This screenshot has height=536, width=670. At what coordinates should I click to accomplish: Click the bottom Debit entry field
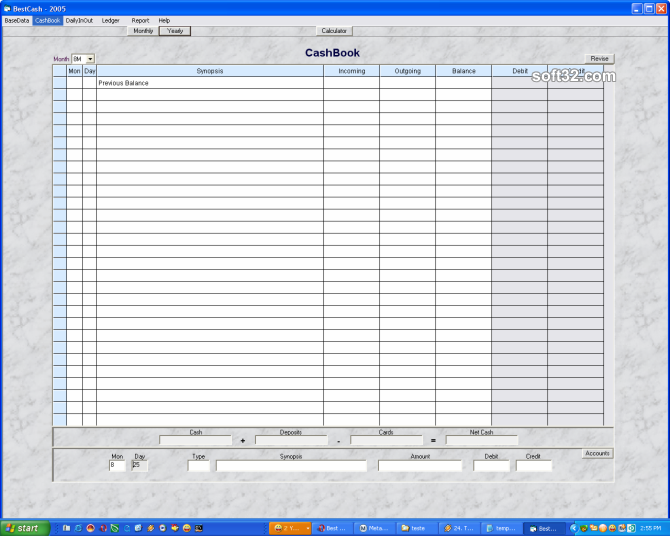491,466
